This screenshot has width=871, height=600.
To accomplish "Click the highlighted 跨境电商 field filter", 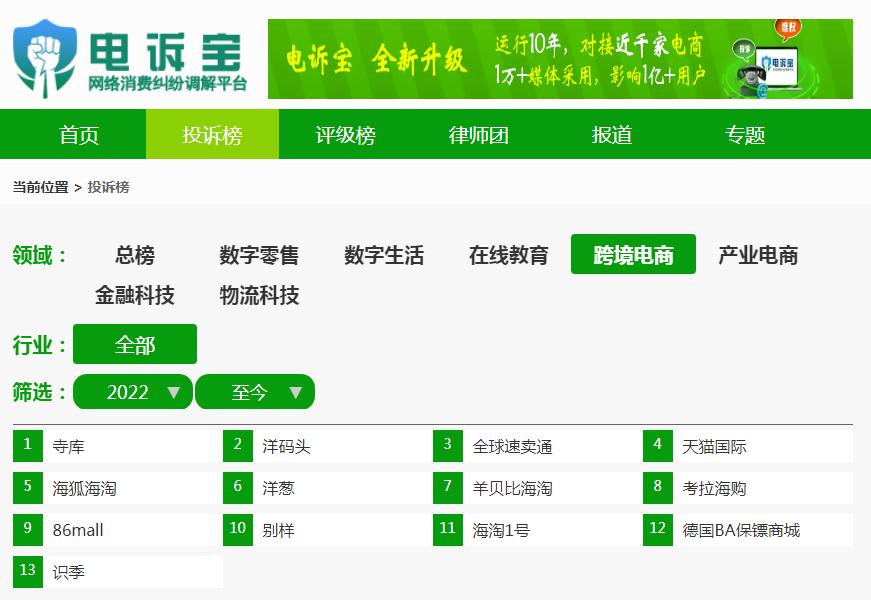I will (x=633, y=254).
